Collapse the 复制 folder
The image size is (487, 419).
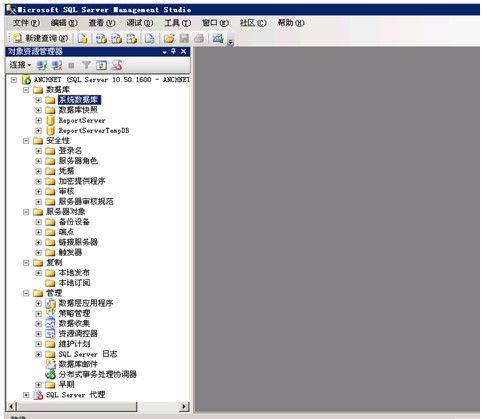(x=26, y=263)
